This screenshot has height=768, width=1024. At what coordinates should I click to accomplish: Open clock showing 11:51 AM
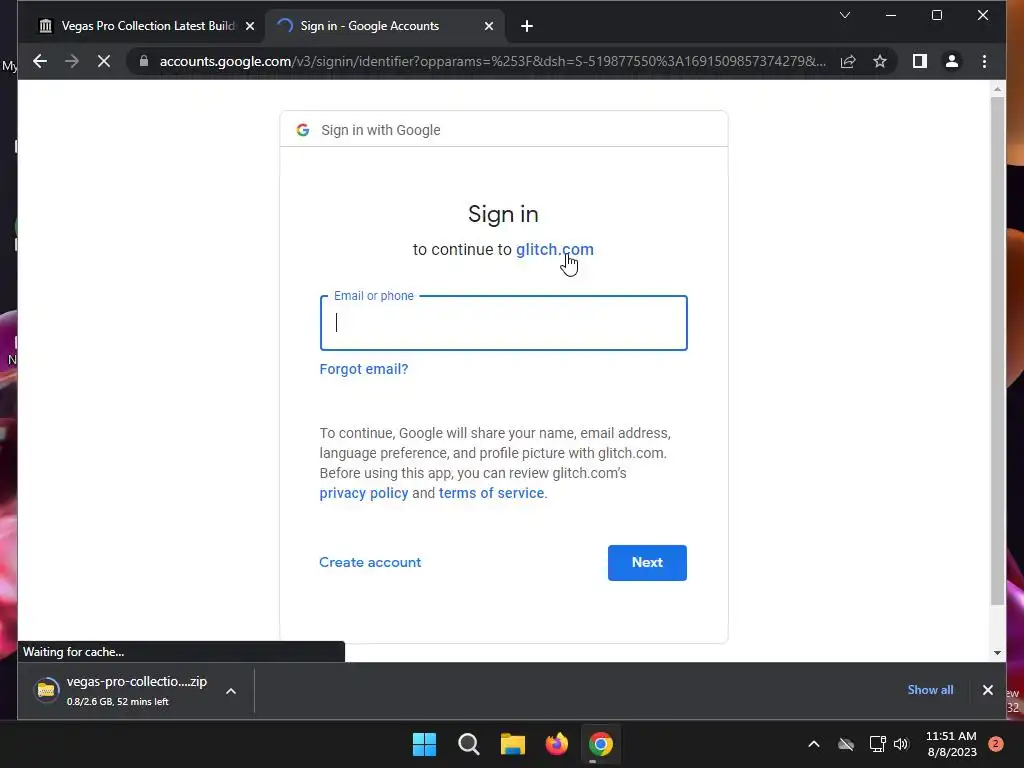point(952,744)
